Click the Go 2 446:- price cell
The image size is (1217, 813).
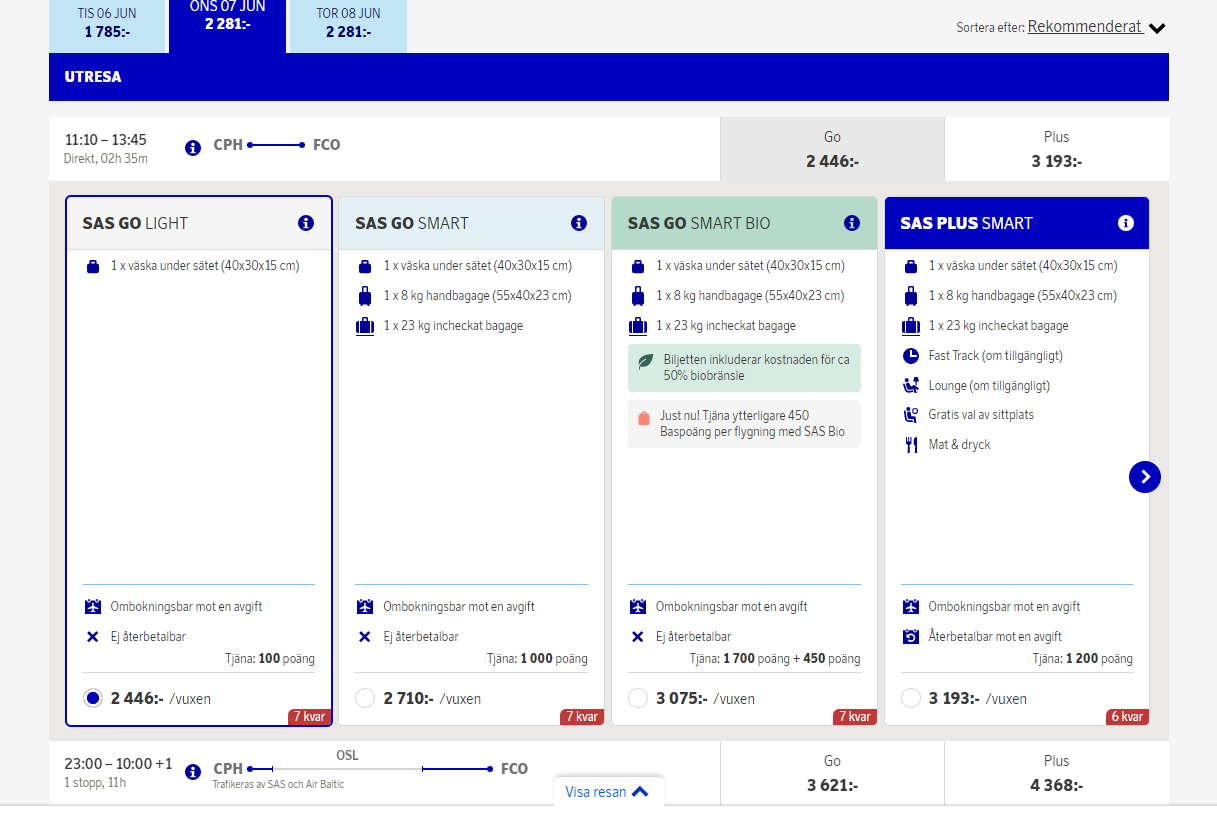pyautogui.click(x=832, y=149)
